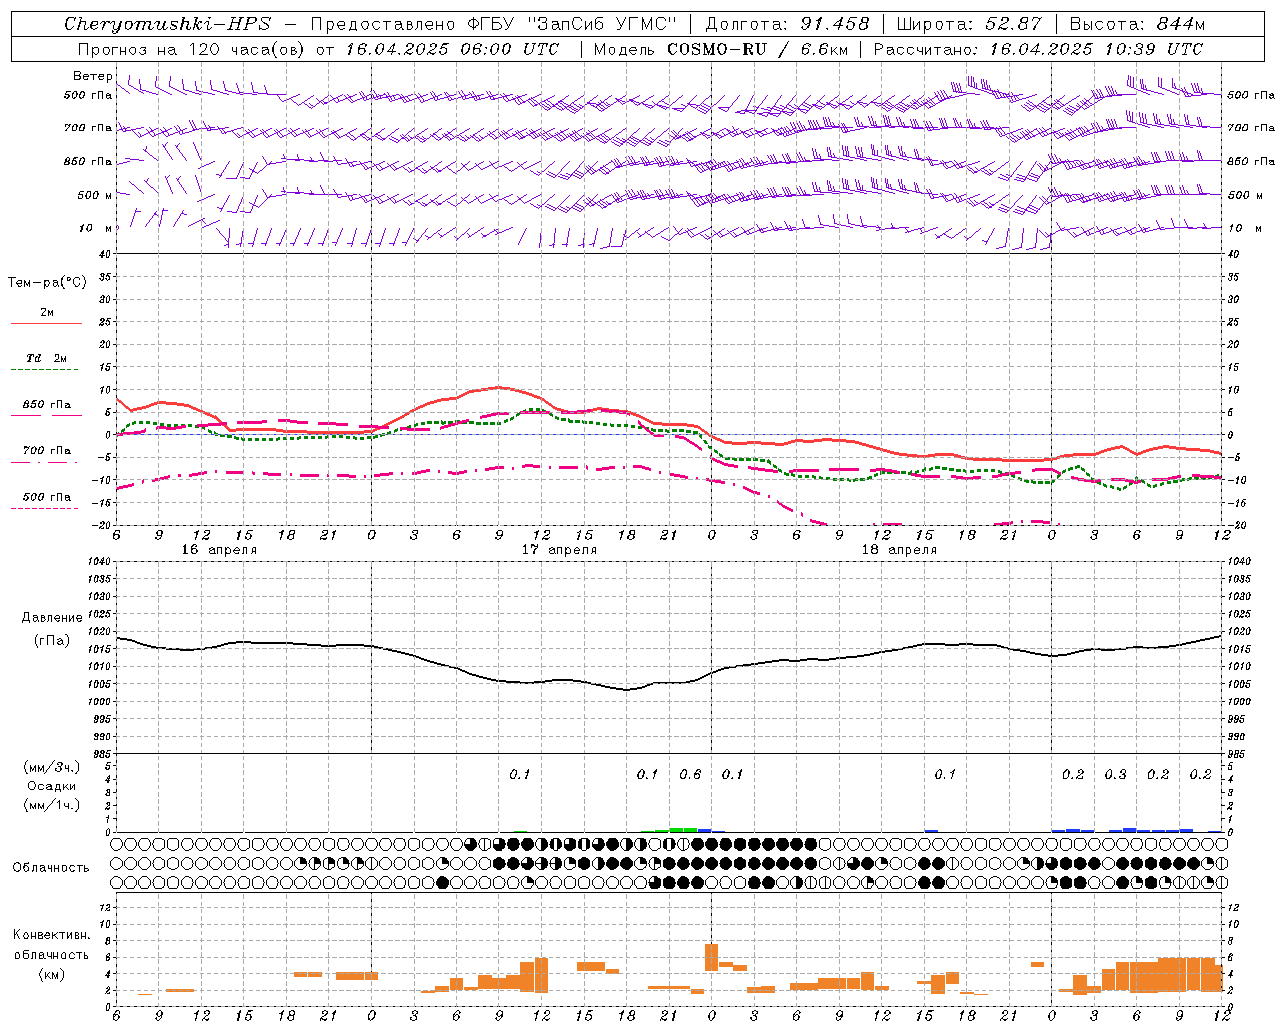
Task: Click the (км) unit under convective cloudiness
Action: pyautogui.click(x=51, y=974)
